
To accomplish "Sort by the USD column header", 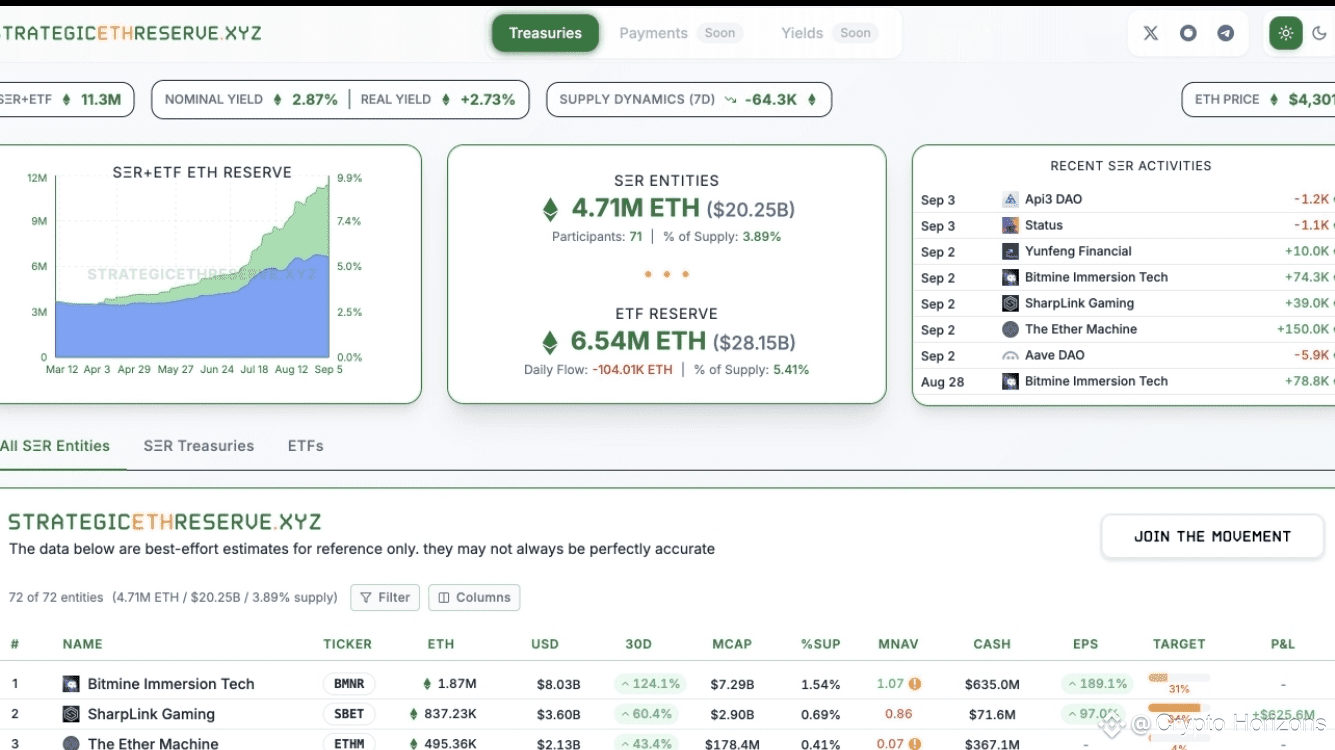I will pyautogui.click(x=545, y=644).
